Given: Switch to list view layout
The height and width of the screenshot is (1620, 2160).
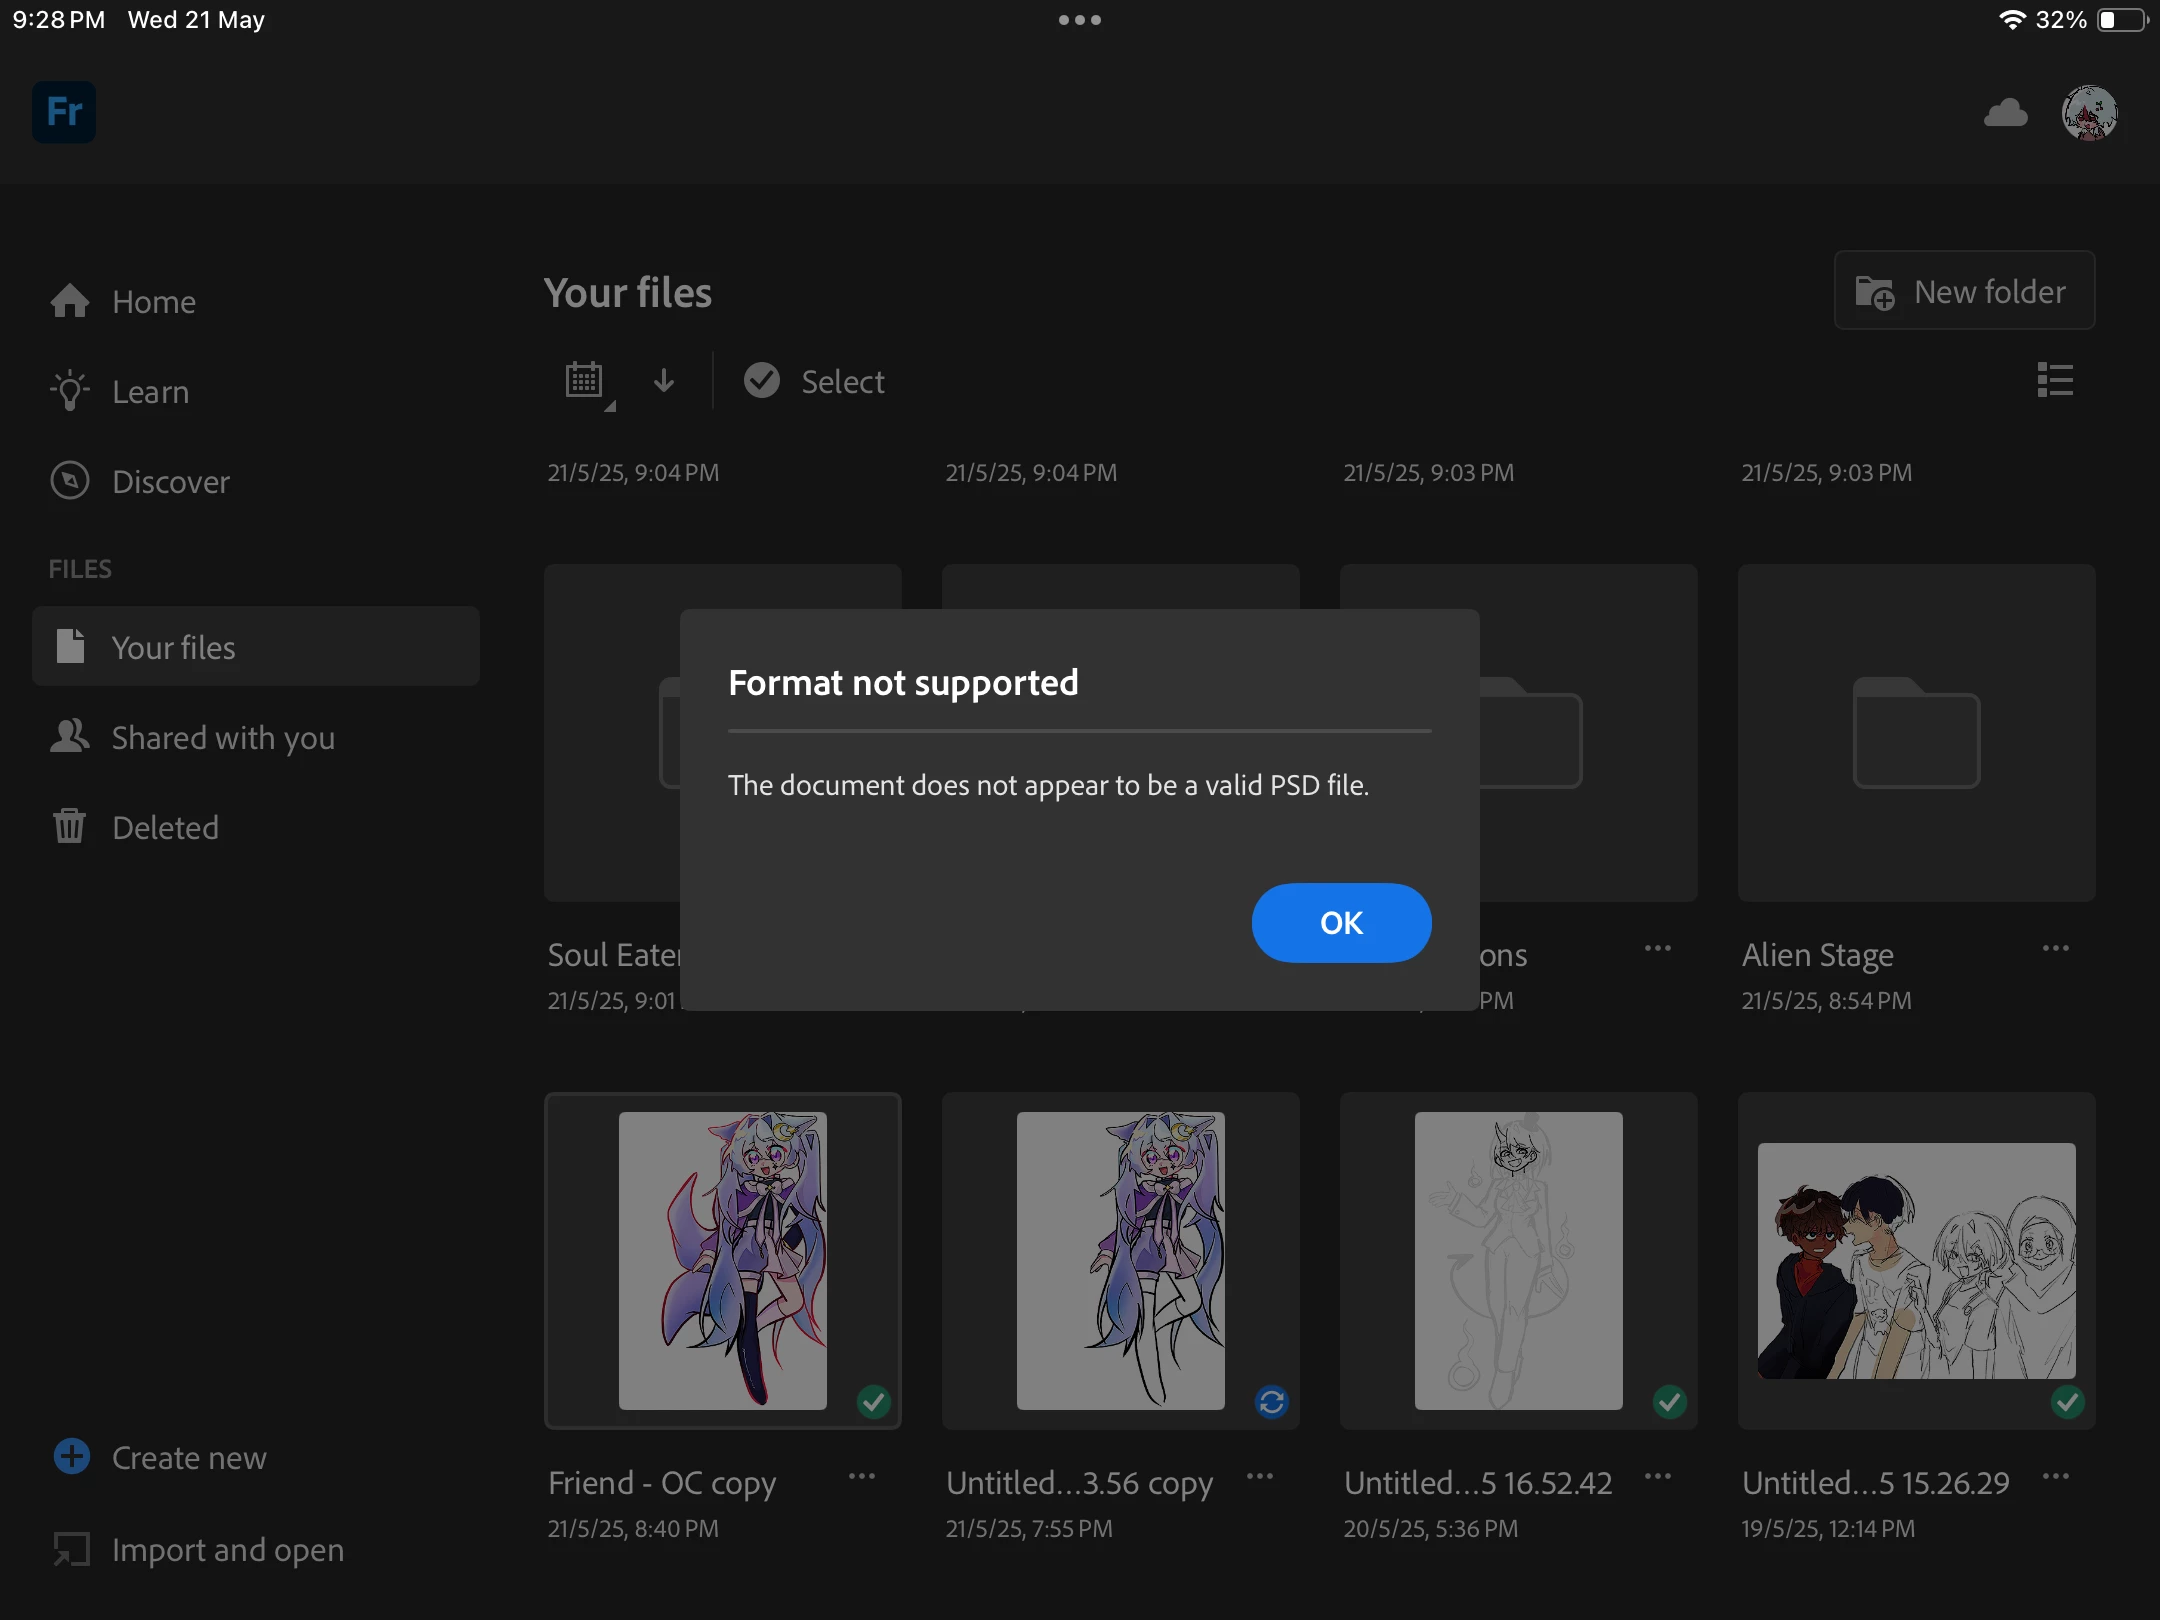Looking at the screenshot, I should pos(2055,380).
